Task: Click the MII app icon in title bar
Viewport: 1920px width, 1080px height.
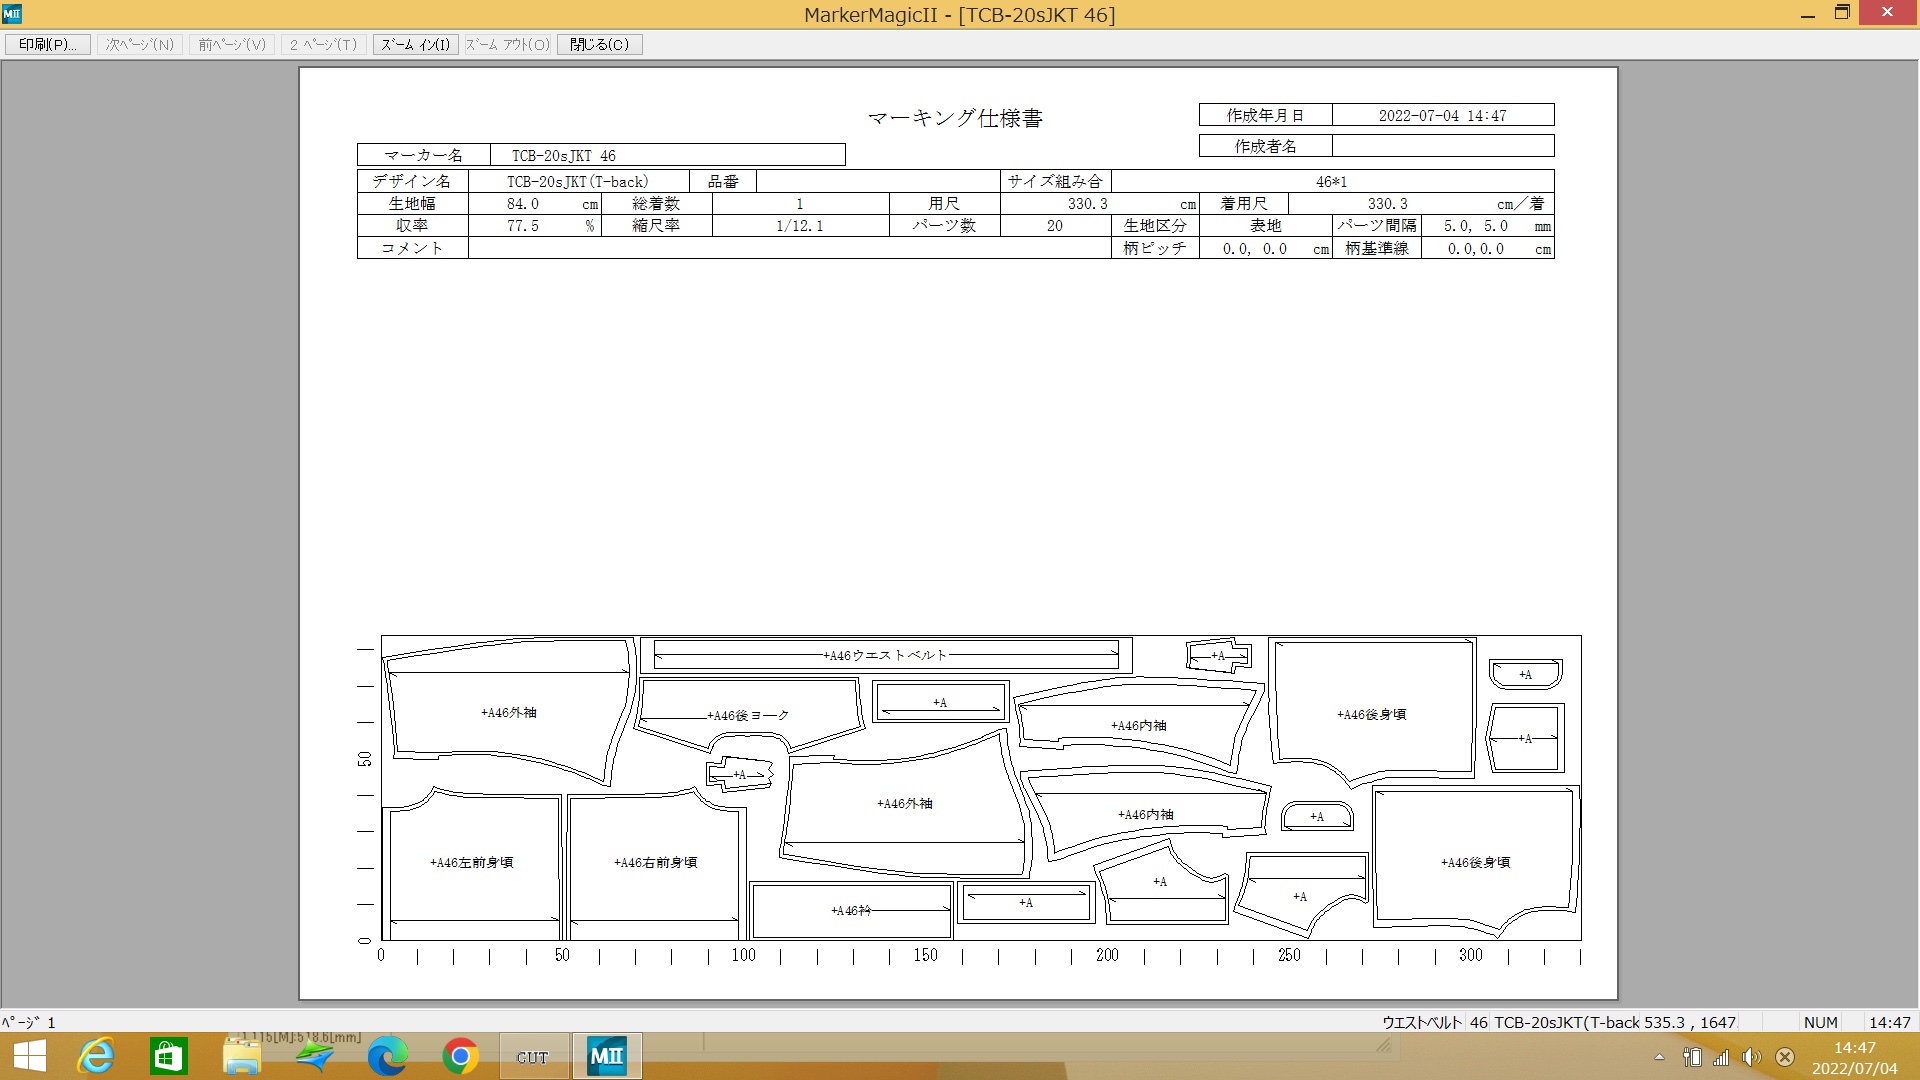Action: tap(12, 14)
